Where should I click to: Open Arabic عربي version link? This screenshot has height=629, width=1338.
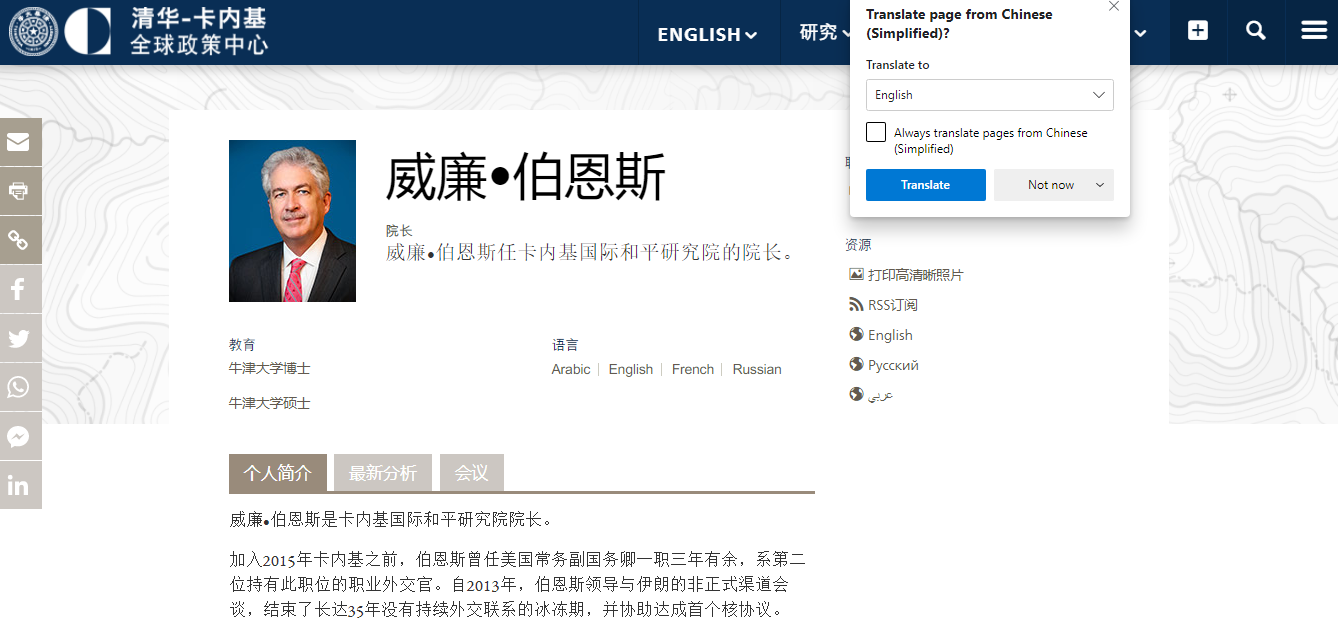tap(880, 395)
